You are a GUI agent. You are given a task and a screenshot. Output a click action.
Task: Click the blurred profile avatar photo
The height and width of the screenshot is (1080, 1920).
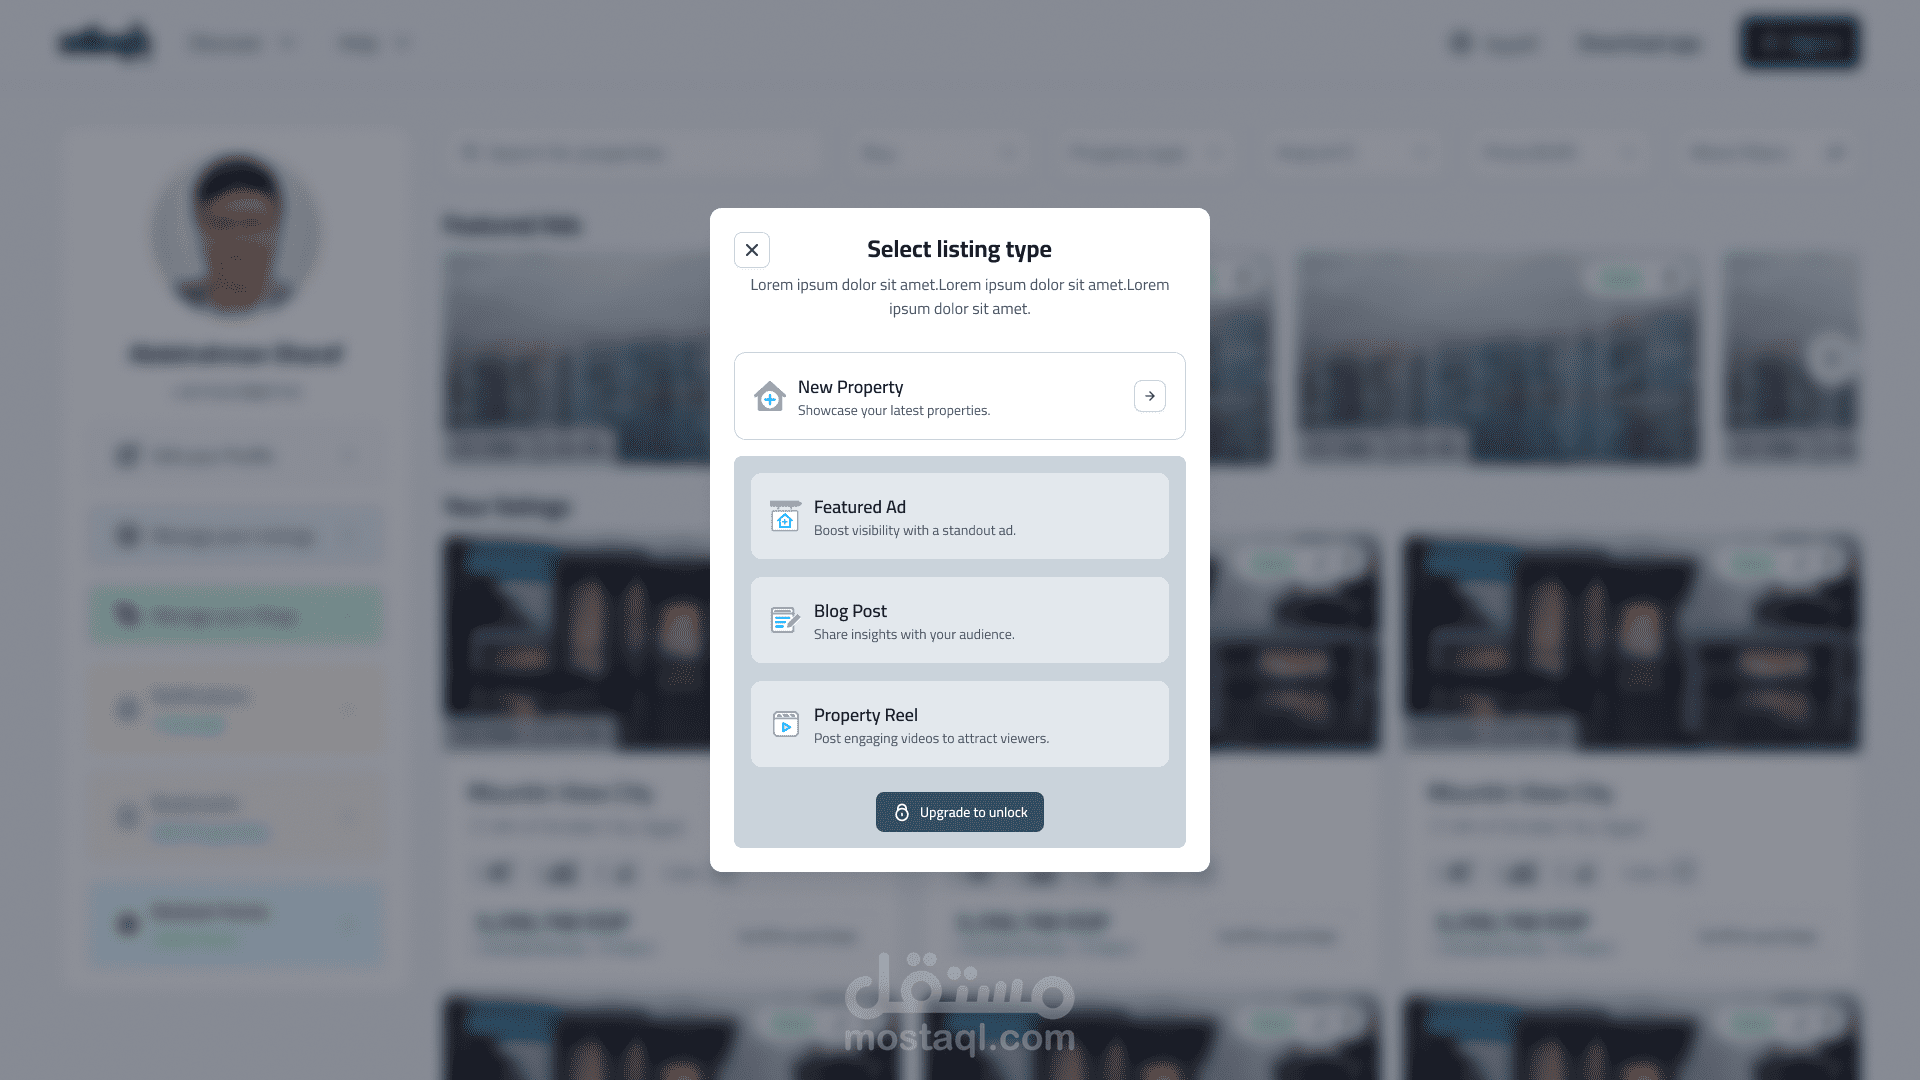tap(236, 234)
